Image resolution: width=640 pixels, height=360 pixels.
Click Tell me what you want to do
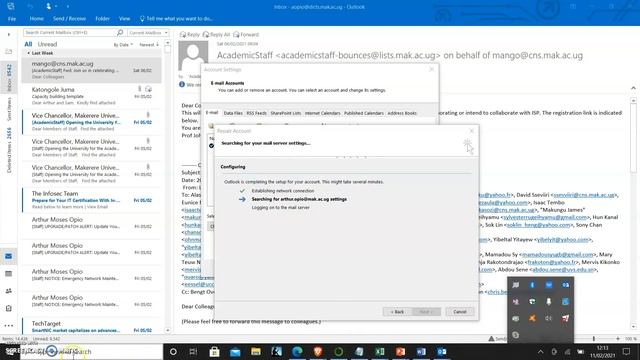point(176,19)
